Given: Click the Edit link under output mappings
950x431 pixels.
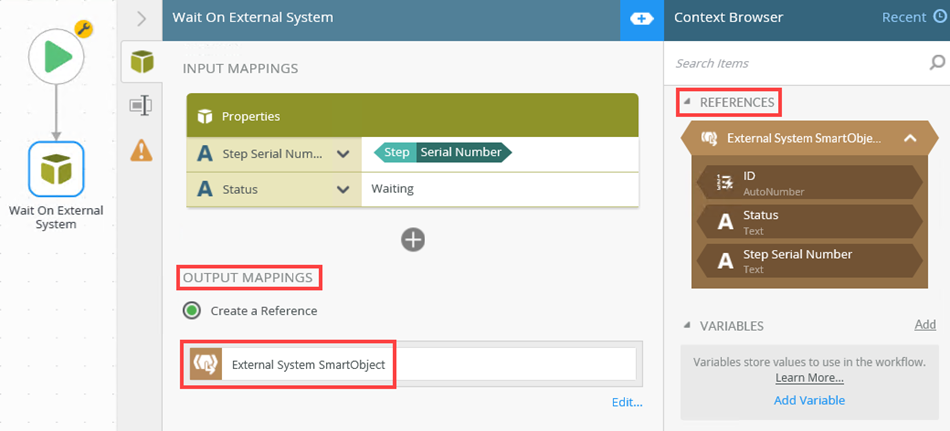Looking at the screenshot, I should tap(626, 403).
